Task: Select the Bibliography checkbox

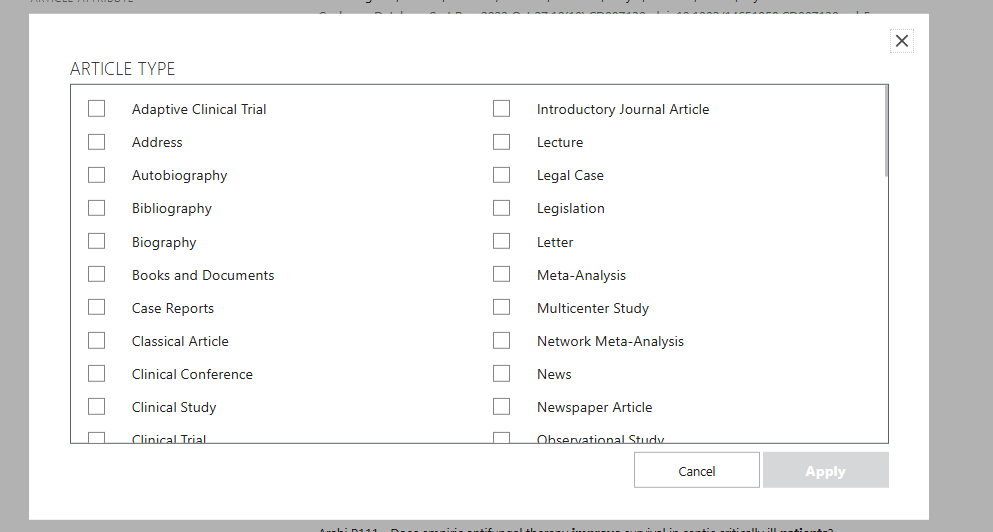Action: click(97, 208)
